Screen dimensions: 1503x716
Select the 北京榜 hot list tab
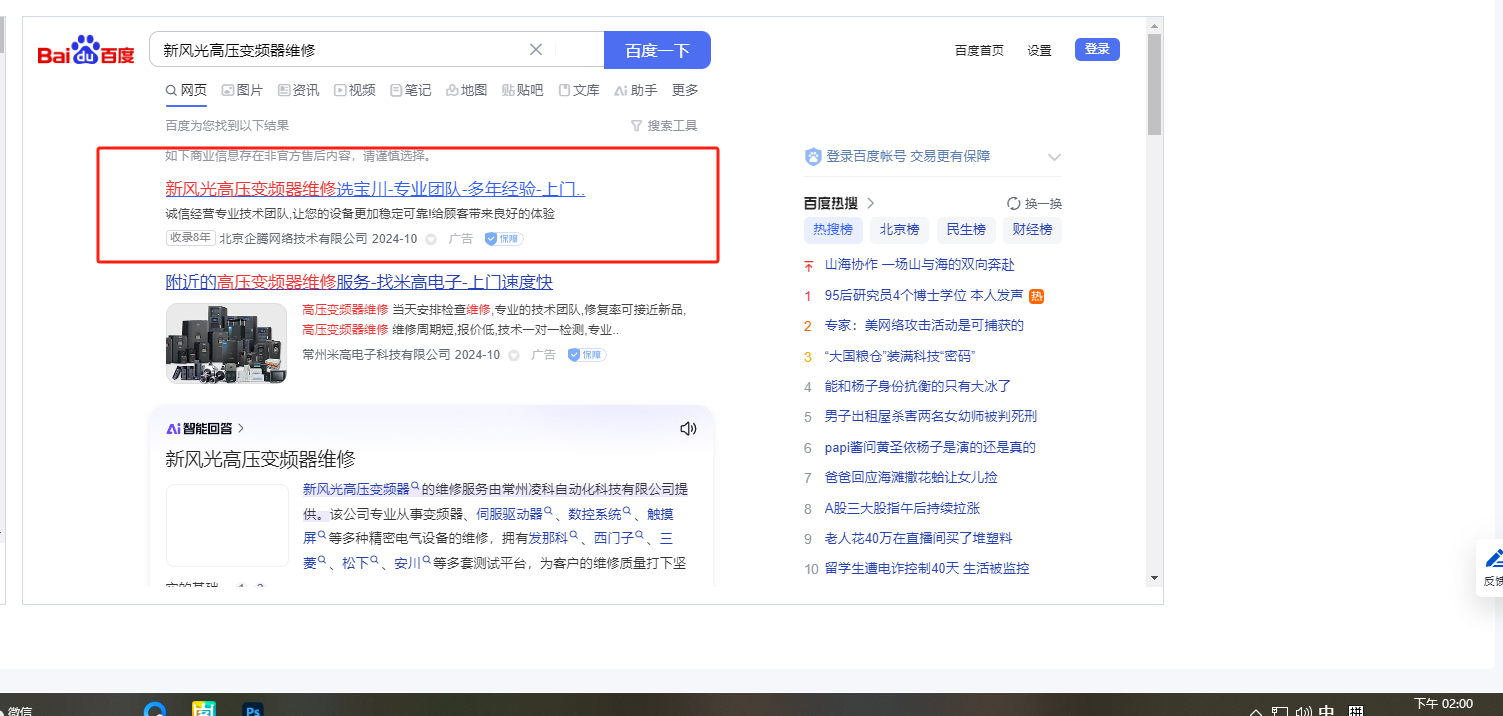[899, 229]
